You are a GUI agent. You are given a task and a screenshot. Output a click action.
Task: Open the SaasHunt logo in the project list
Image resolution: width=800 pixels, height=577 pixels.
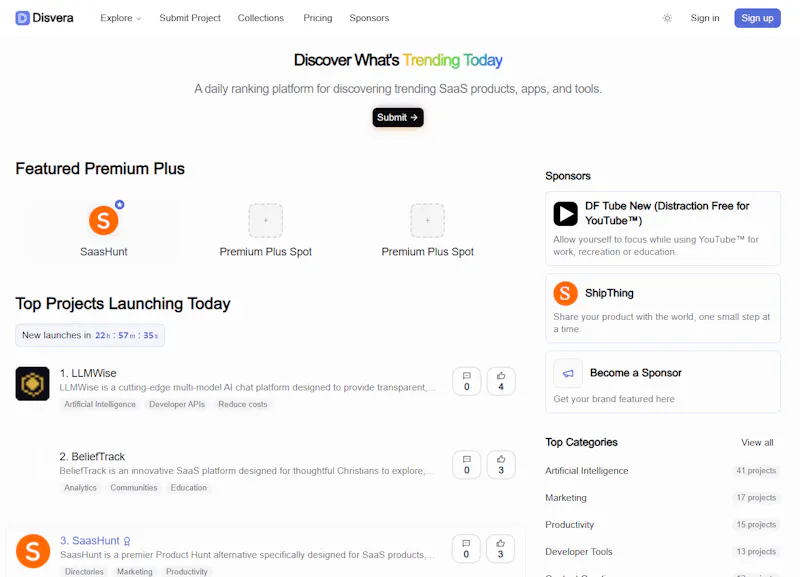[x=33, y=551]
